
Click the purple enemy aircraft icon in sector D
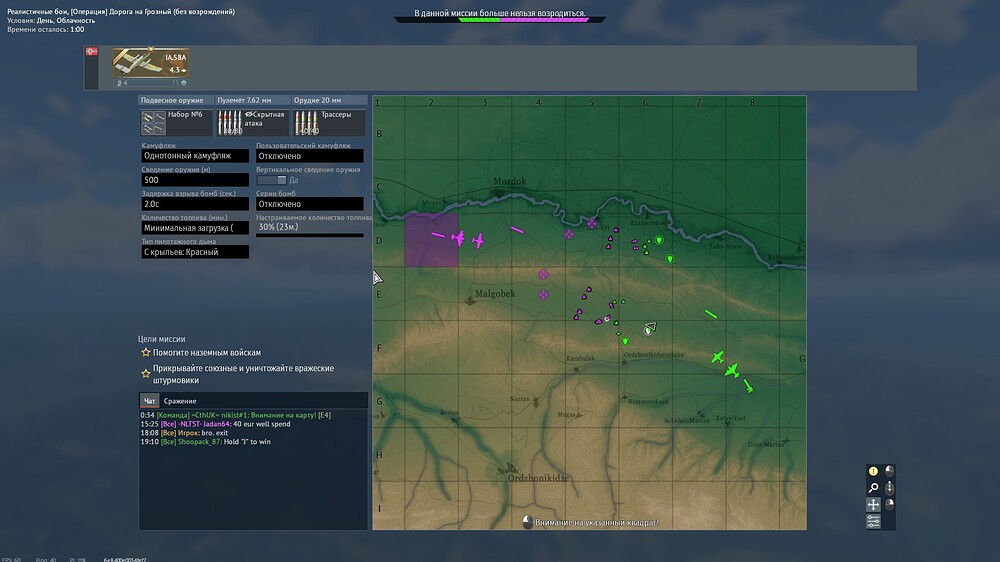(458, 238)
